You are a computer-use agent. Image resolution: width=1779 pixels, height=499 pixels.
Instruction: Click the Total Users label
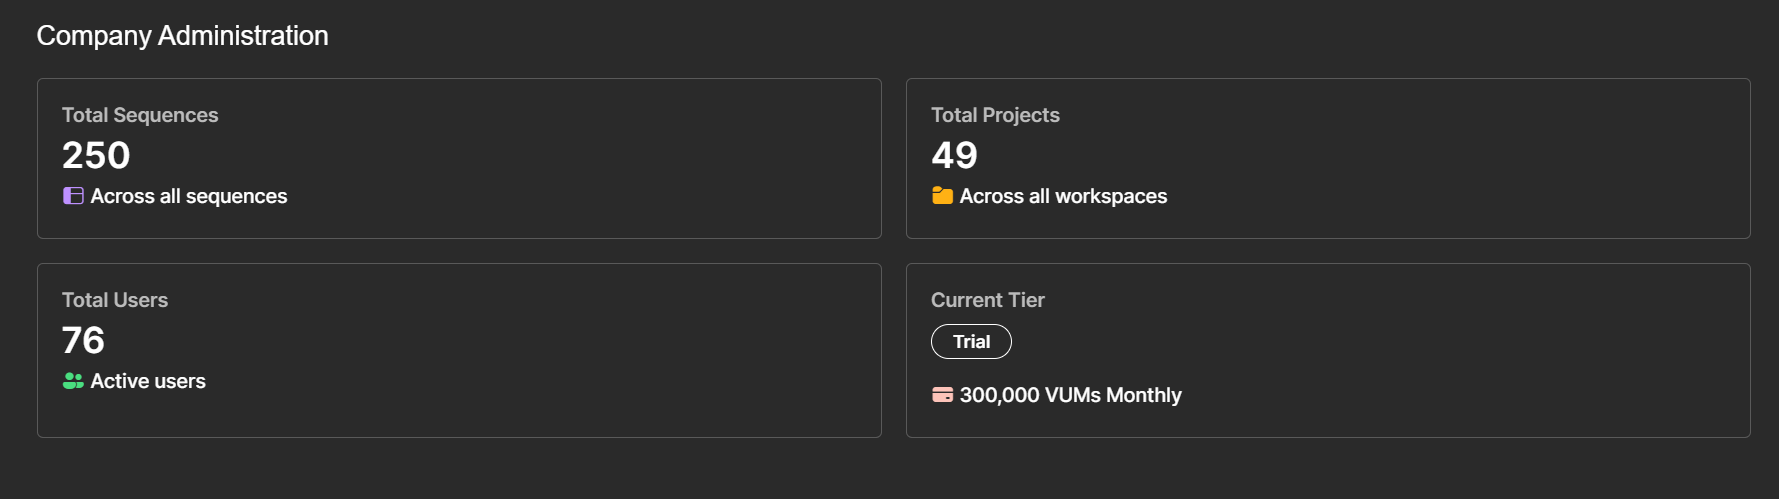tap(115, 300)
